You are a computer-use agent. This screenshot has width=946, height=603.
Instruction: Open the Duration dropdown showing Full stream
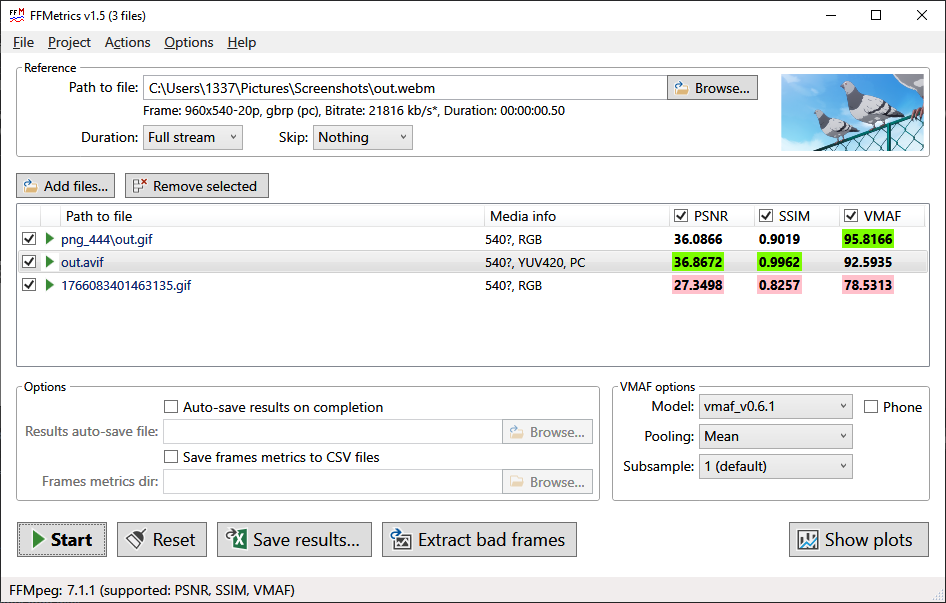point(192,138)
